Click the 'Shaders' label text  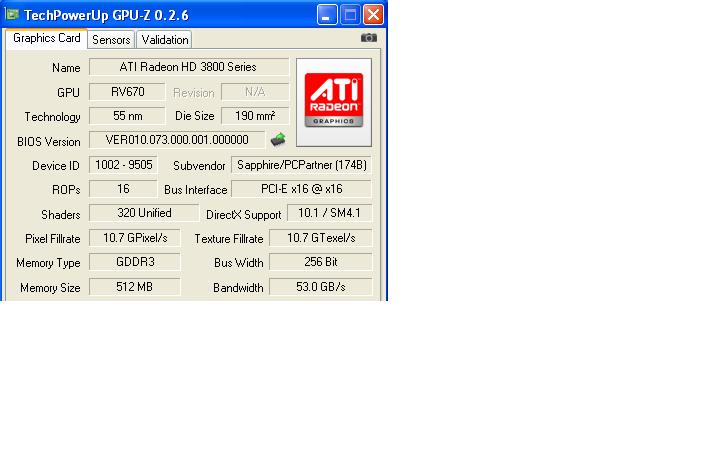click(x=61, y=215)
